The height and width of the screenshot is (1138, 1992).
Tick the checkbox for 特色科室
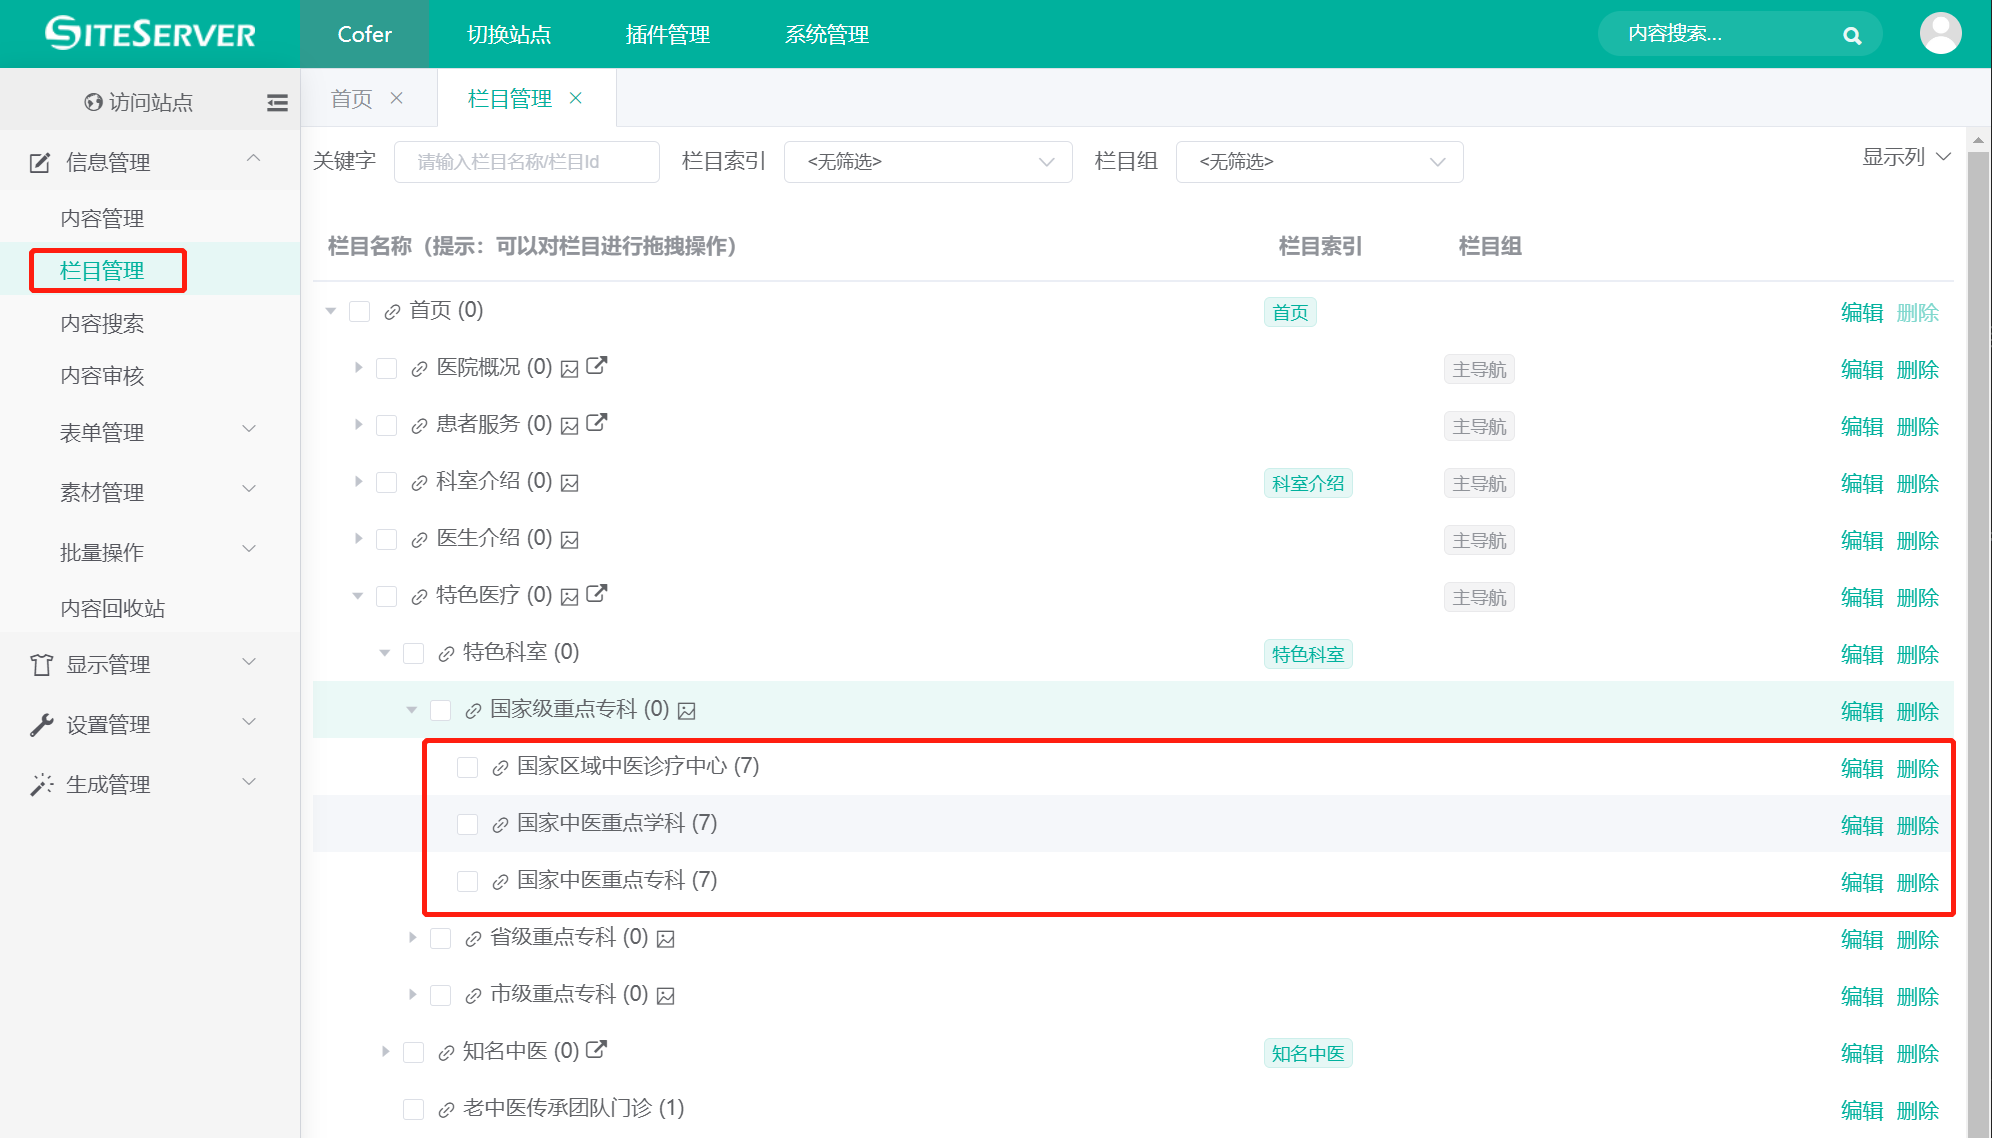pyautogui.click(x=414, y=654)
